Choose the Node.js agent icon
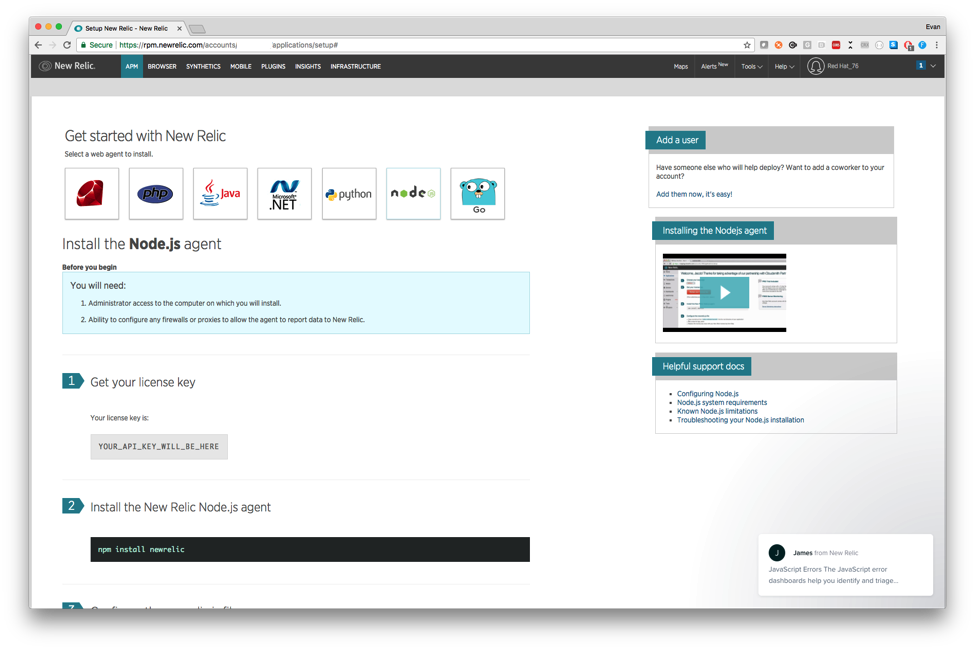 pyautogui.click(x=413, y=194)
